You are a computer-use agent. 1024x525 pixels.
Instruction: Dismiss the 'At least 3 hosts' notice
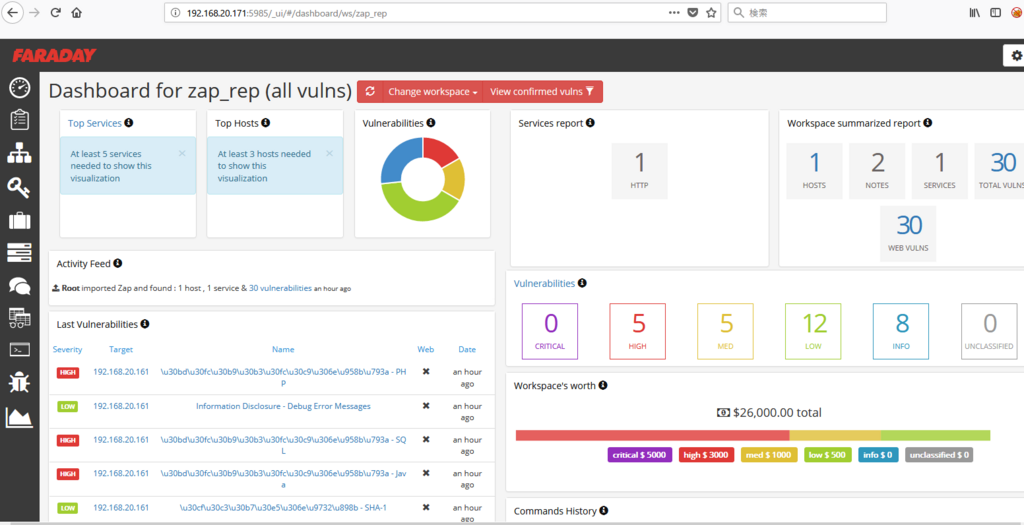point(329,153)
